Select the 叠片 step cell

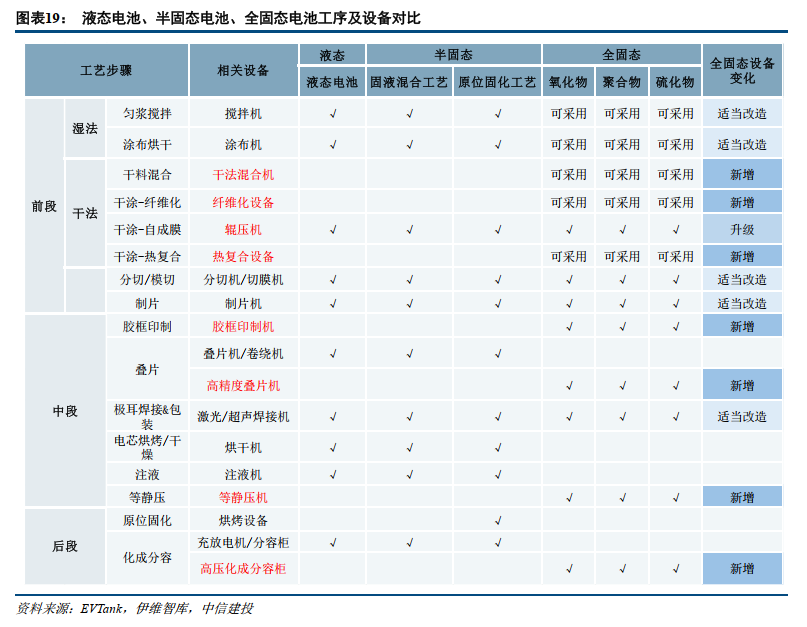coord(147,370)
